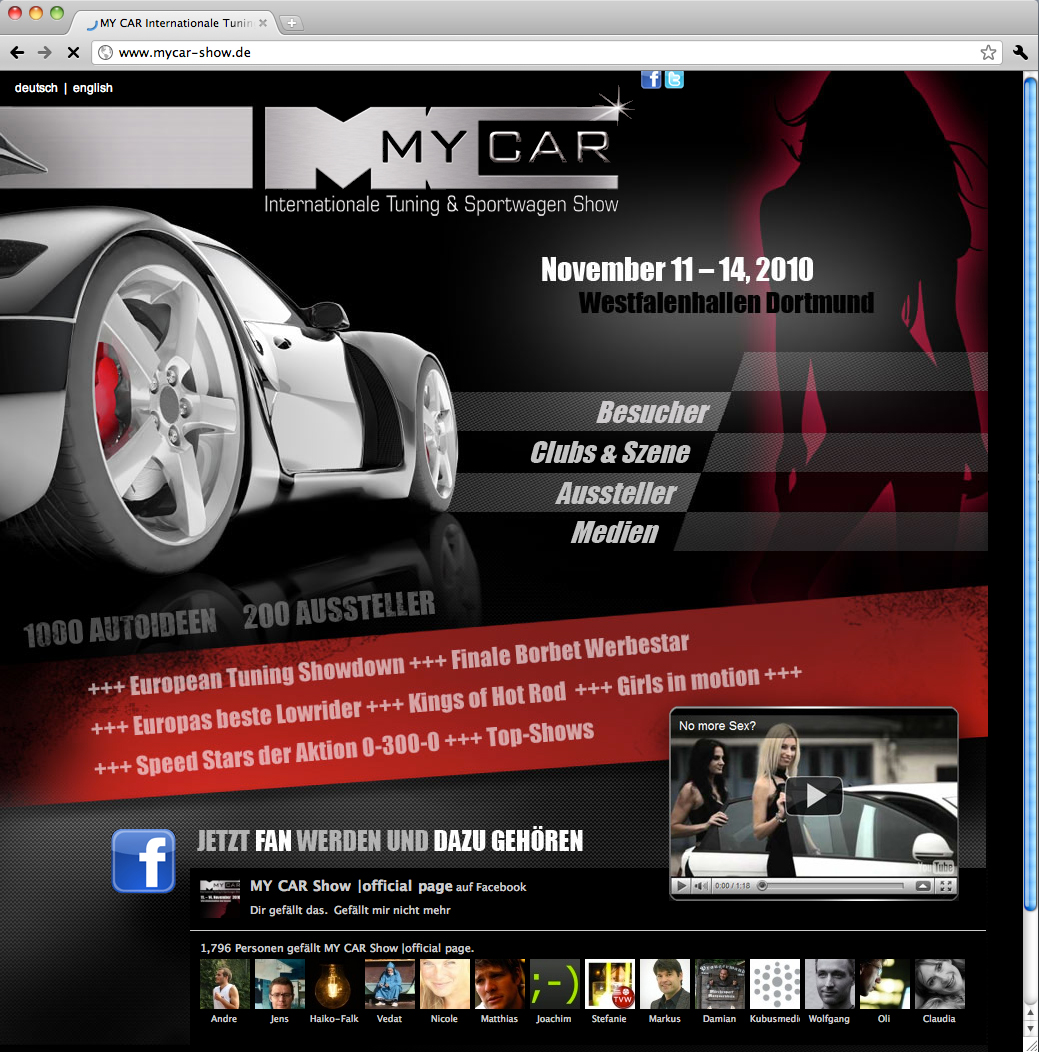This screenshot has height=1052, width=1039.
Task: Click 'No more Sex?' video title
Action: click(x=717, y=726)
